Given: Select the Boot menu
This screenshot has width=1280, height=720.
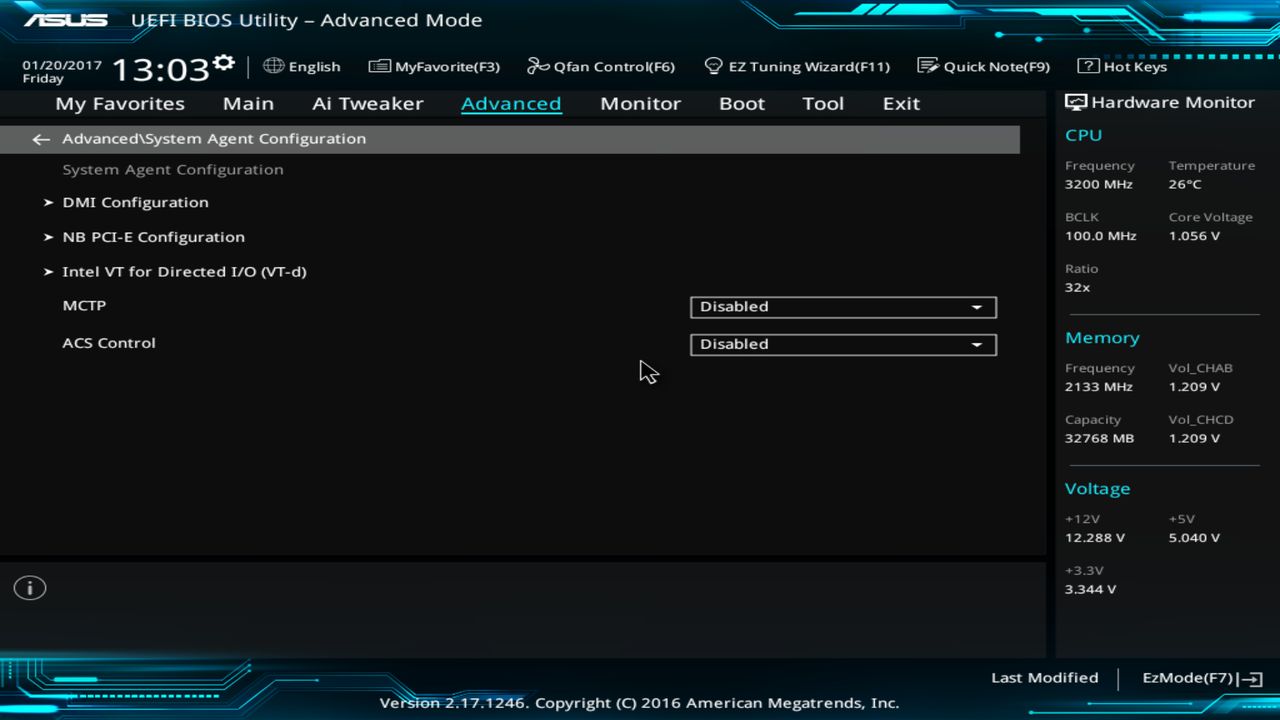Looking at the screenshot, I should click(741, 103).
